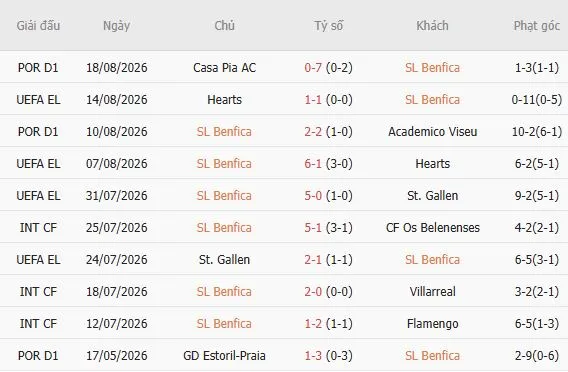Open the Villarreal team link
Viewport: 568px width, 372px height.
433,292
